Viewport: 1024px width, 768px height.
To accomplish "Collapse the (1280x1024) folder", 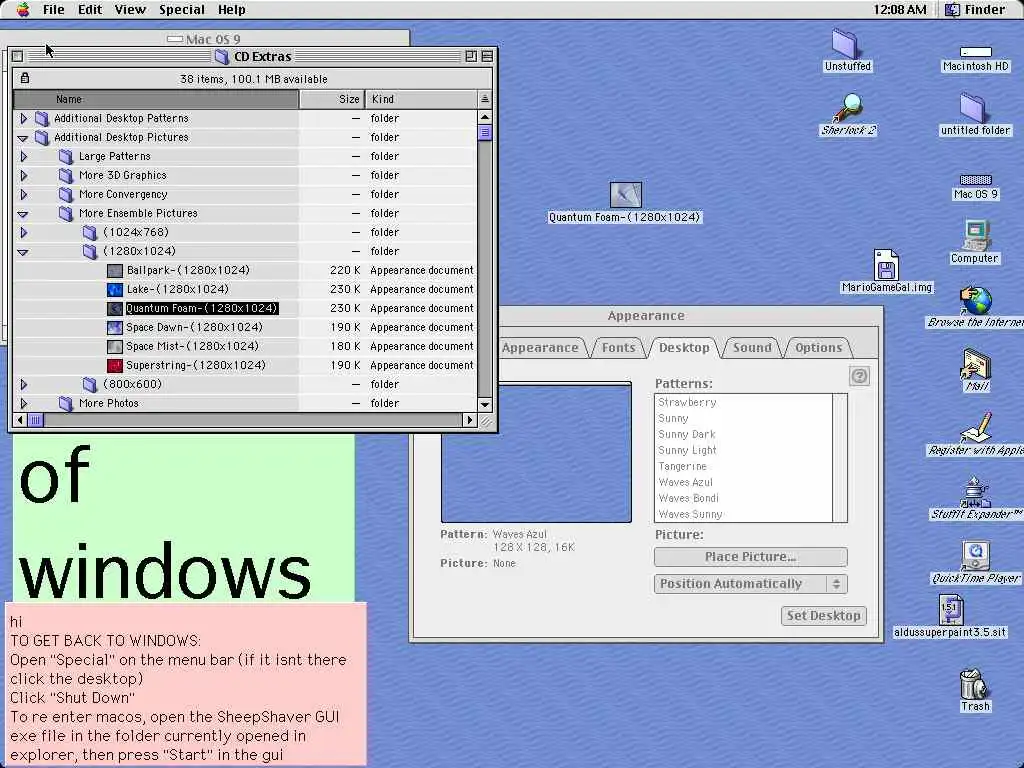I will pos(23,251).
